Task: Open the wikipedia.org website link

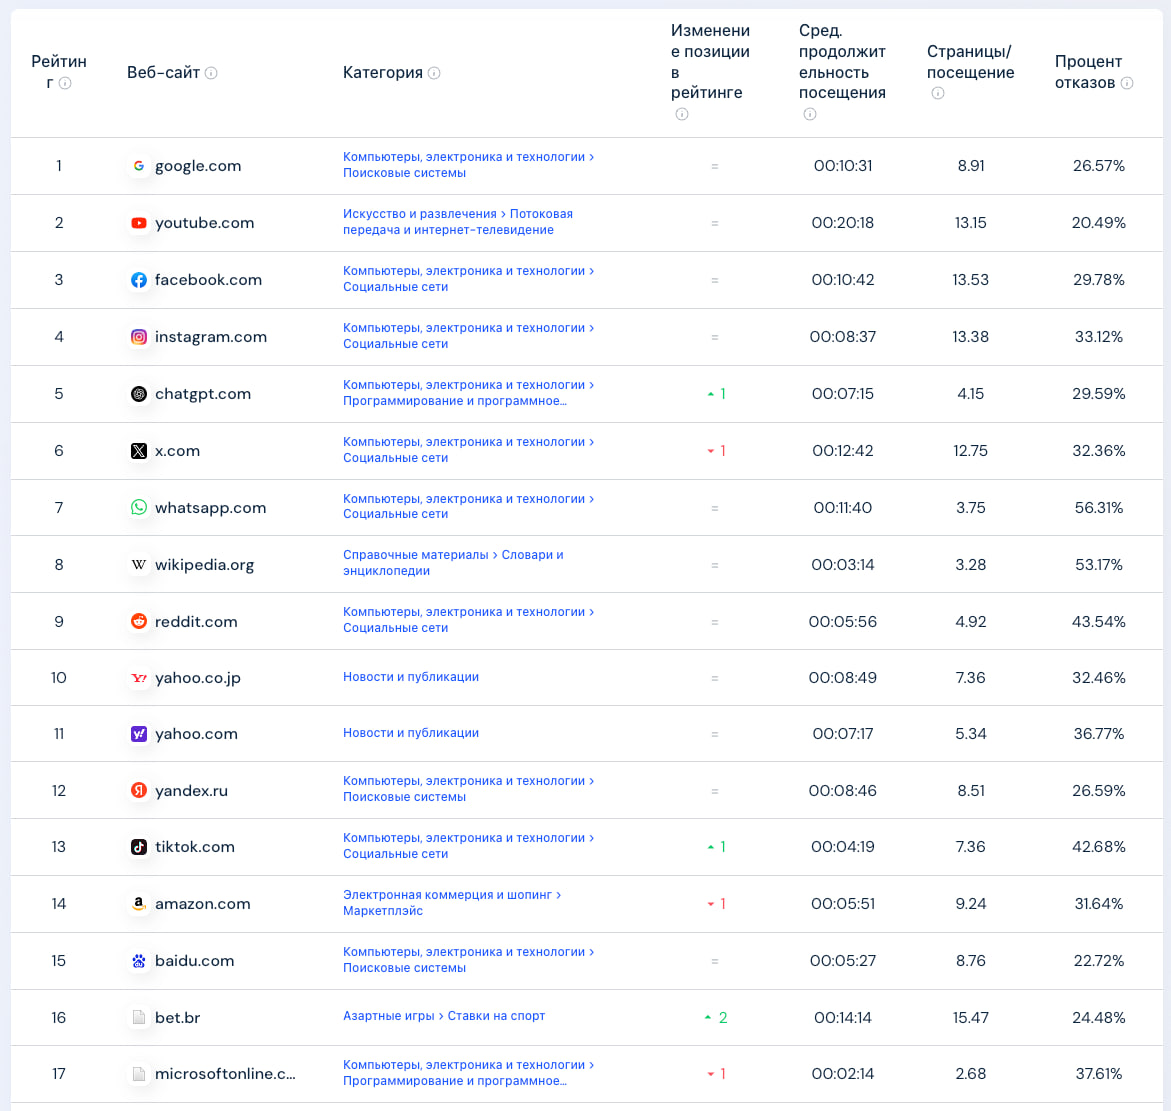Action: click(x=204, y=565)
